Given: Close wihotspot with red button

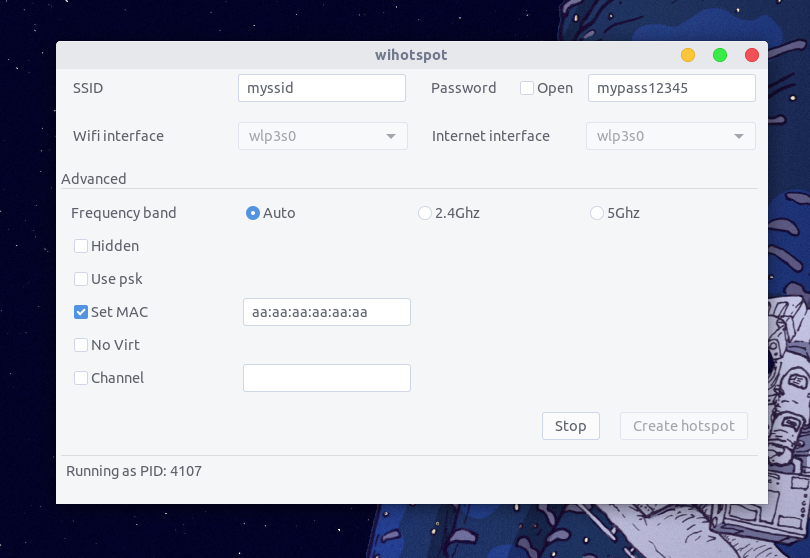Looking at the screenshot, I should click(752, 55).
